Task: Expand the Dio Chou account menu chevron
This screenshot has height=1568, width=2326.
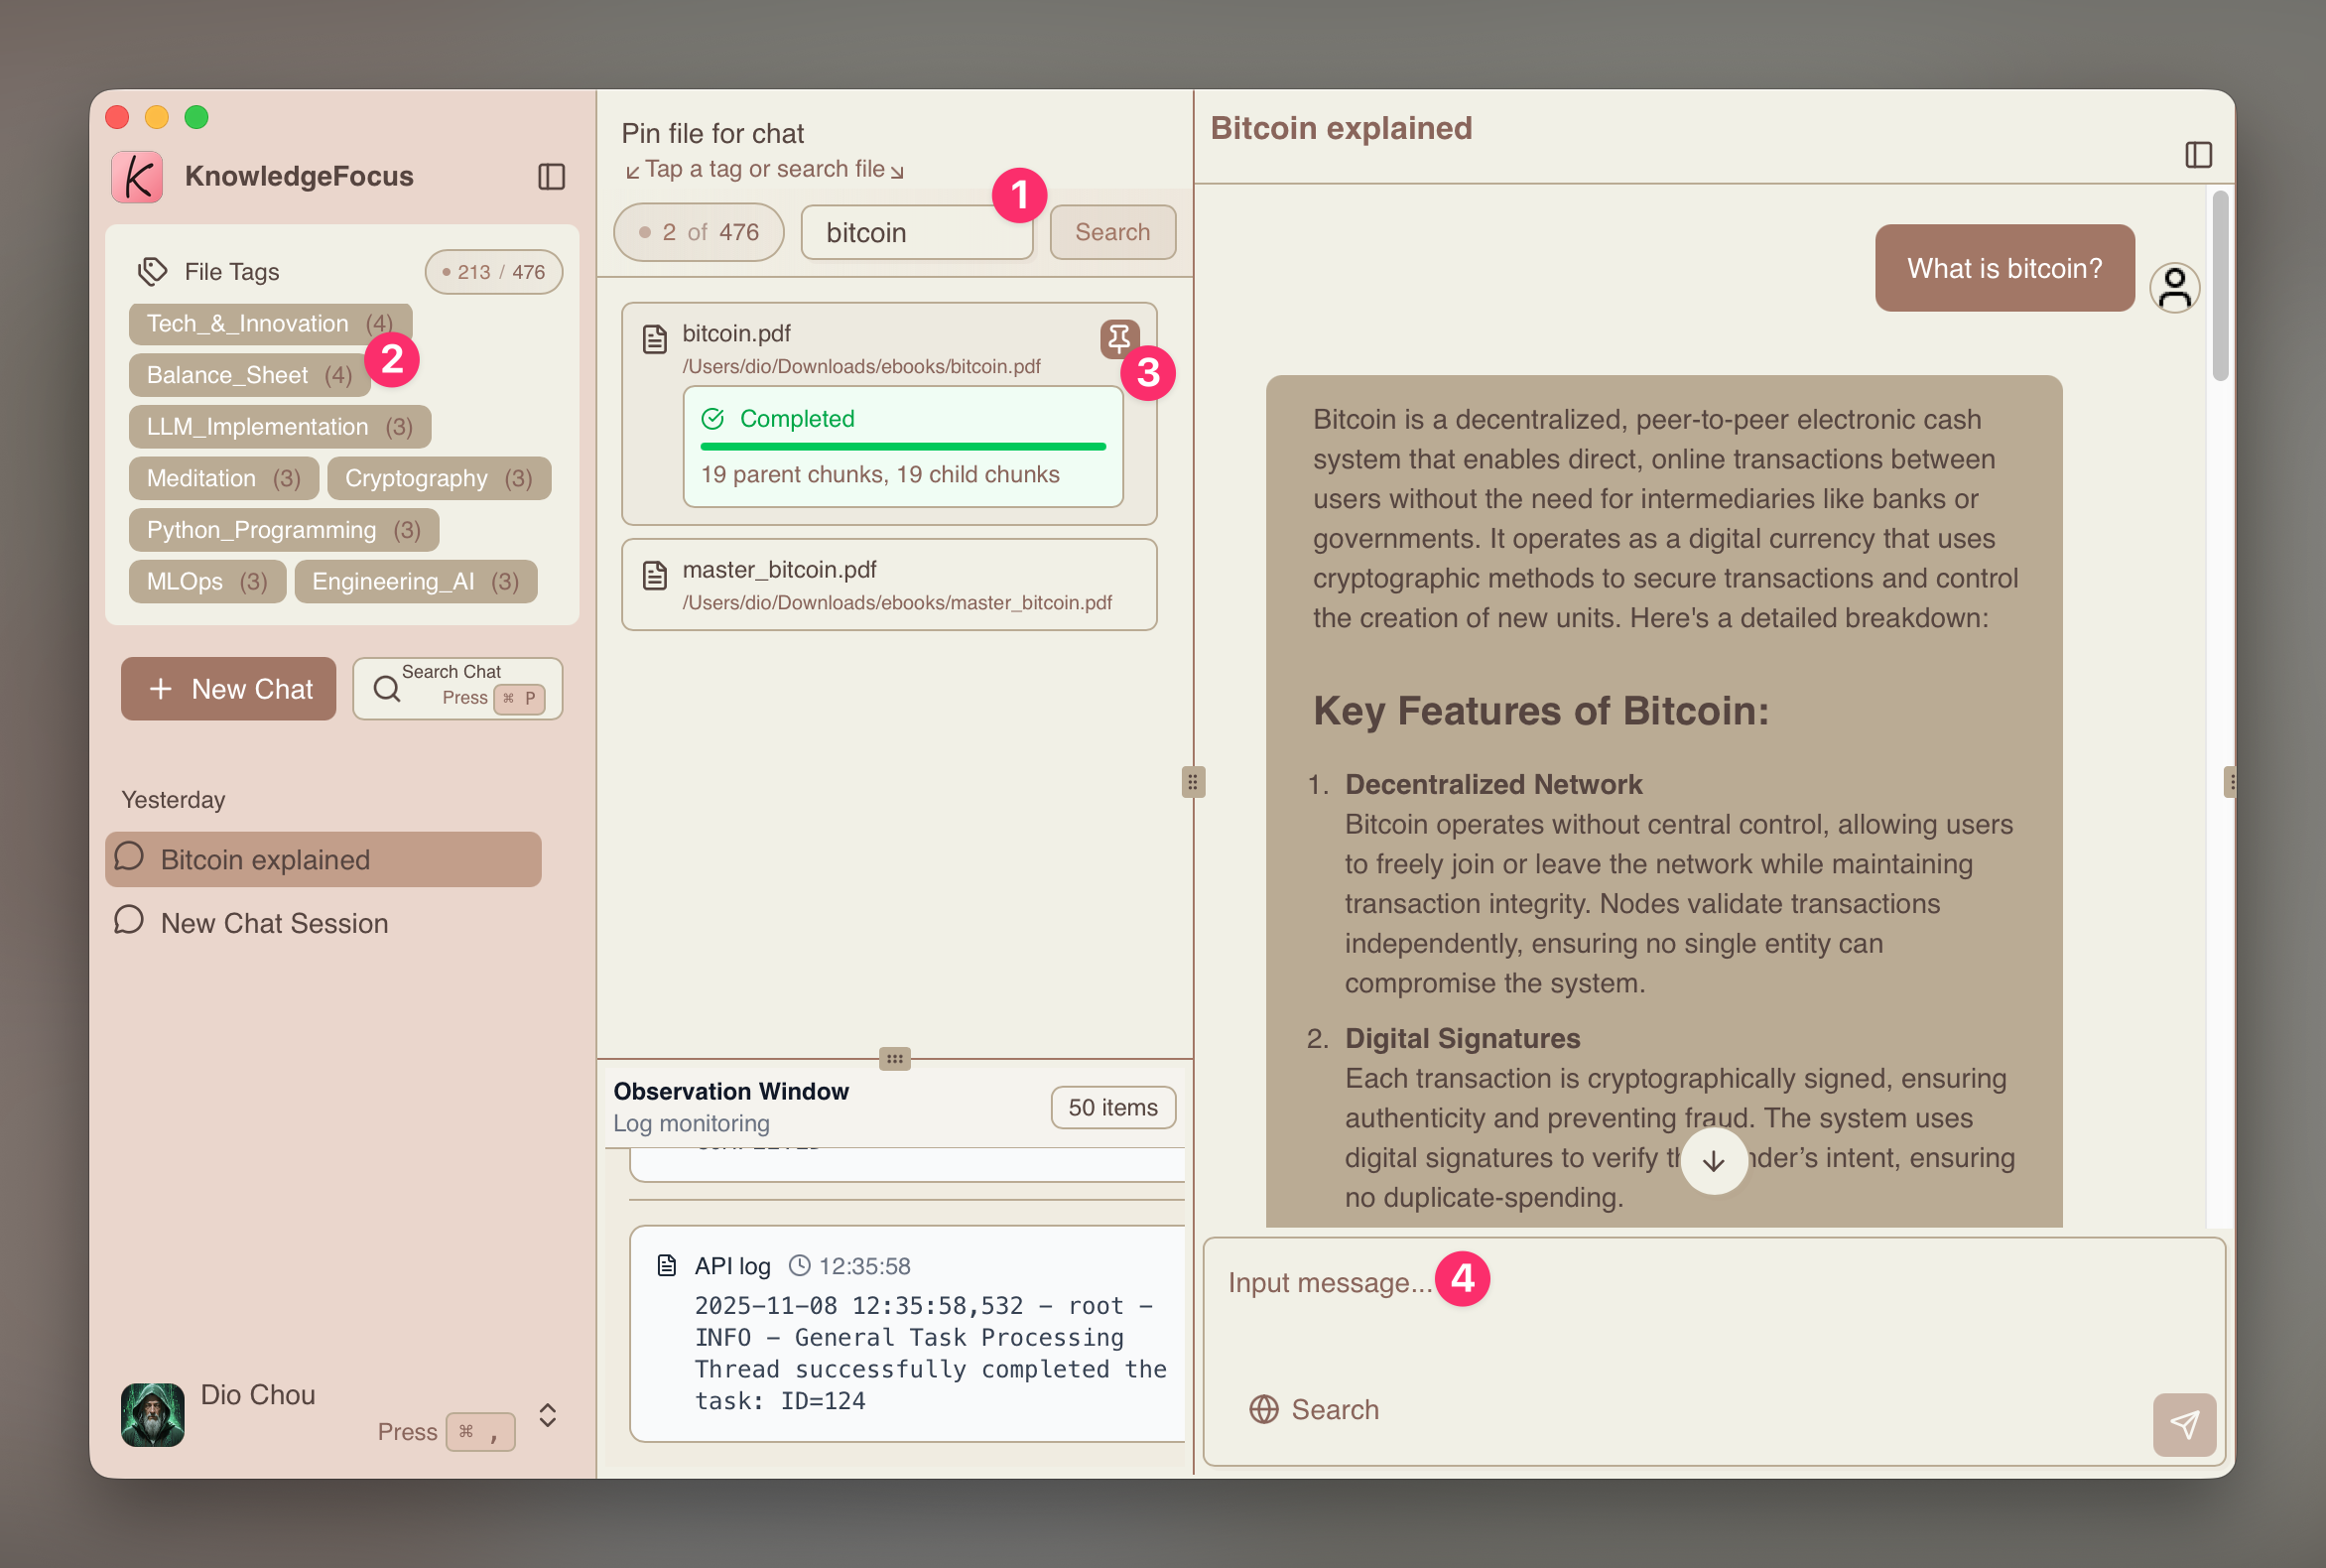Action: tap(547, 1415)
